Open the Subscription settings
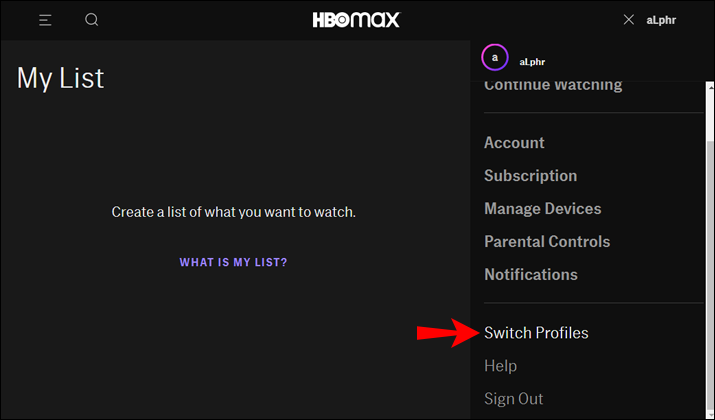The image size is (715, 420). tap(530, 176)
